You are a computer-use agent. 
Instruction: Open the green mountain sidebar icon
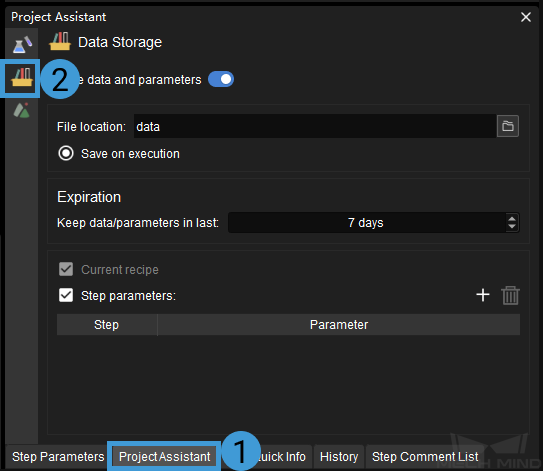[x=21, y=110]
